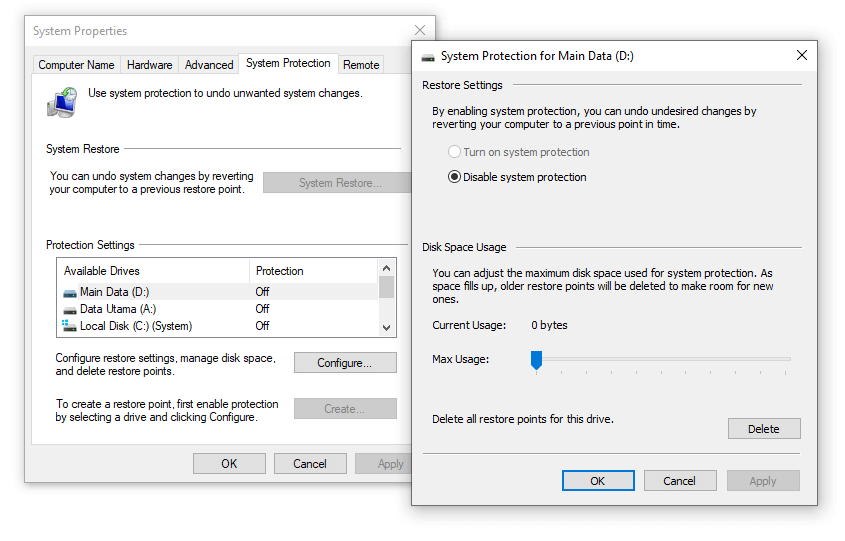The height and width of the screenshot is (541, 845).
Task: Select the System Protection tab
Action: coord(288,63)
